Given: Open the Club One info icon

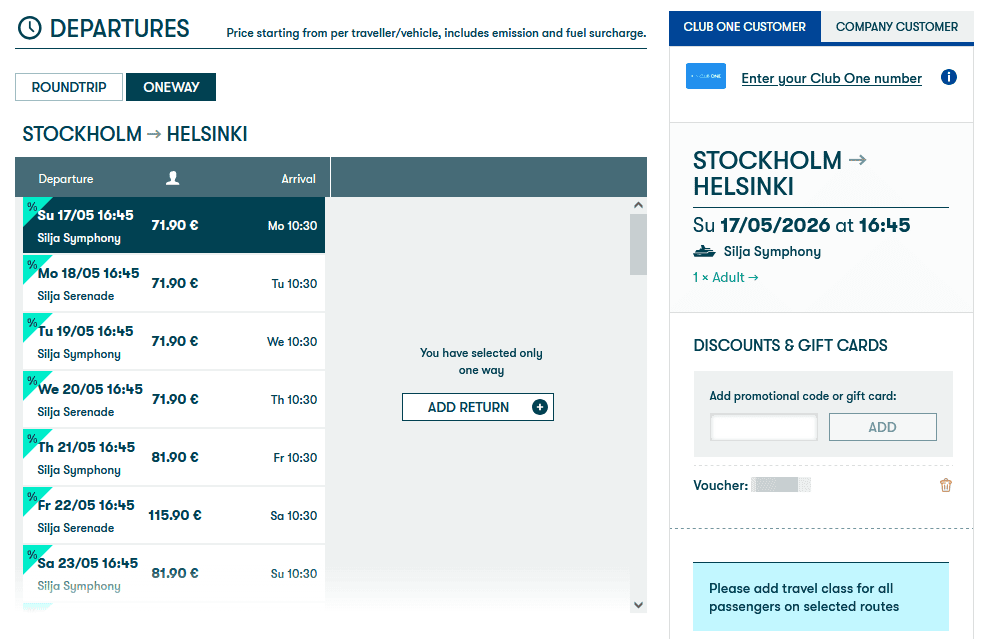Looking at the screenshot, I should coord(948,77).
